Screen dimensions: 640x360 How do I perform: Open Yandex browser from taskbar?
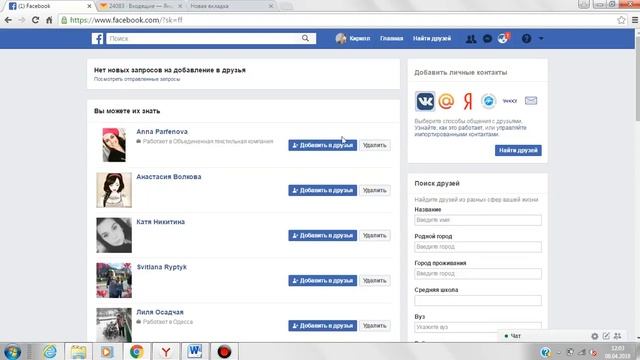pyautogui.click(x=166, y=351)
